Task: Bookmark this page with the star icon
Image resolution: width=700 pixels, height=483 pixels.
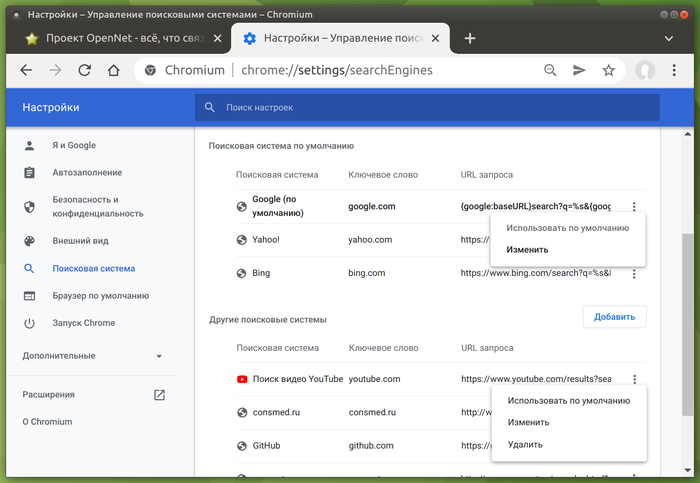Action: click(x=608, y=70)
